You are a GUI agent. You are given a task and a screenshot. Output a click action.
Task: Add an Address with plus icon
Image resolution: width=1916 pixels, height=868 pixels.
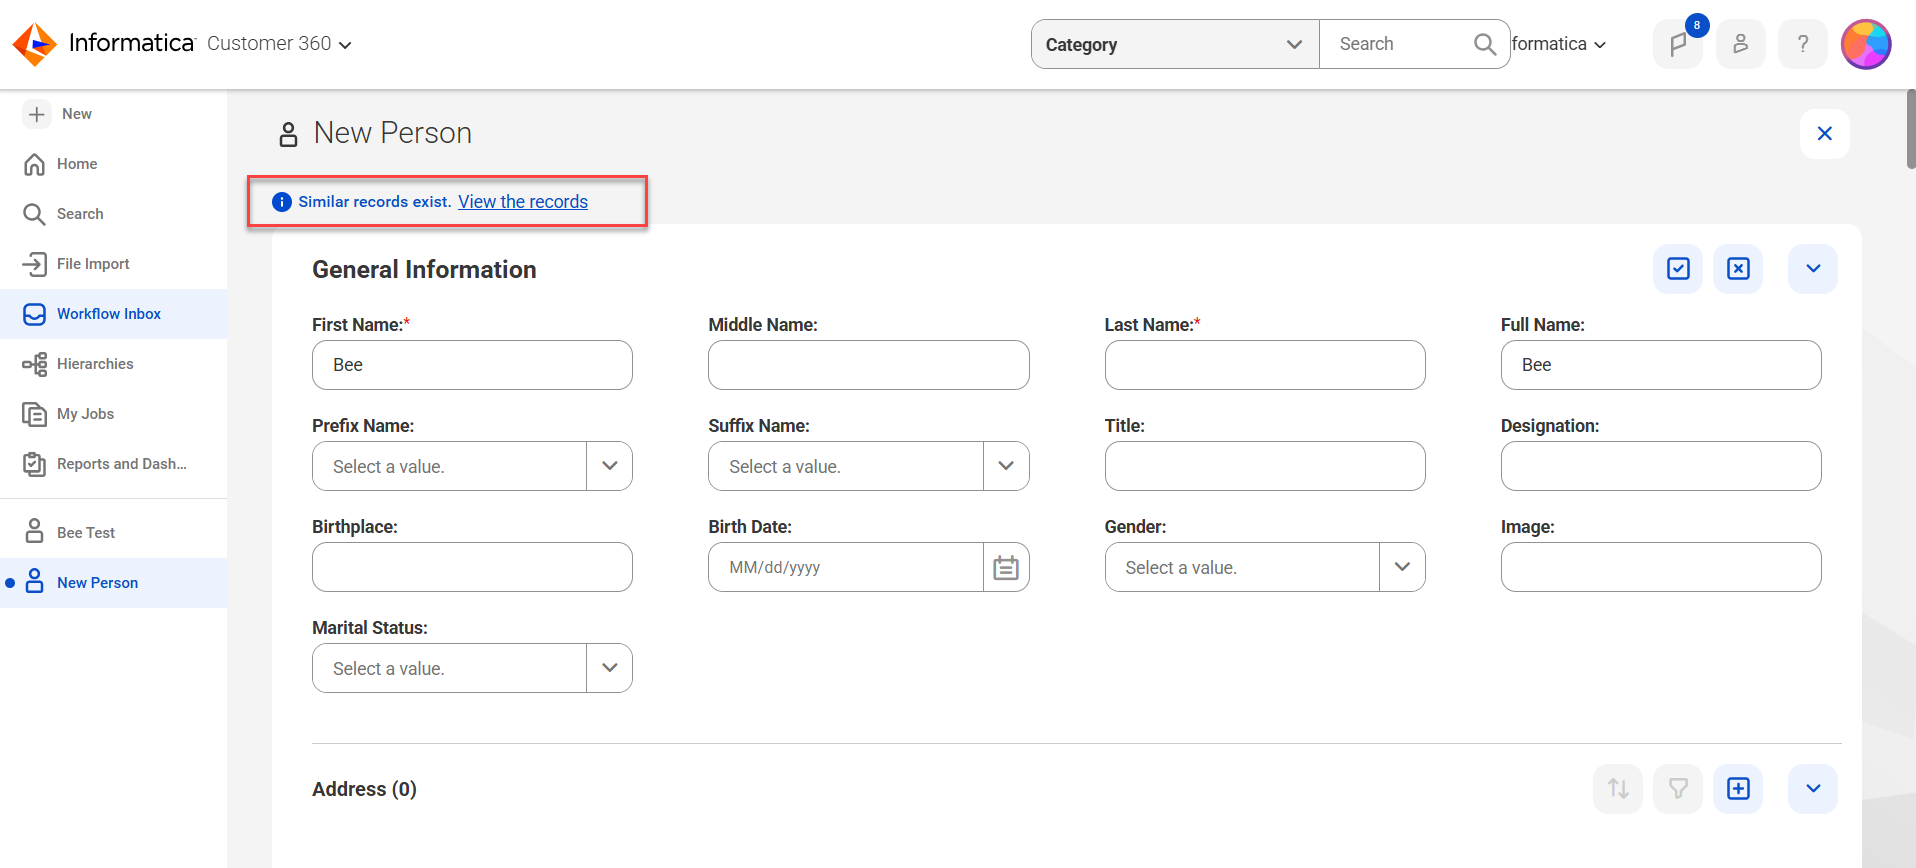pyautogui.click(x=1738, y=789)
